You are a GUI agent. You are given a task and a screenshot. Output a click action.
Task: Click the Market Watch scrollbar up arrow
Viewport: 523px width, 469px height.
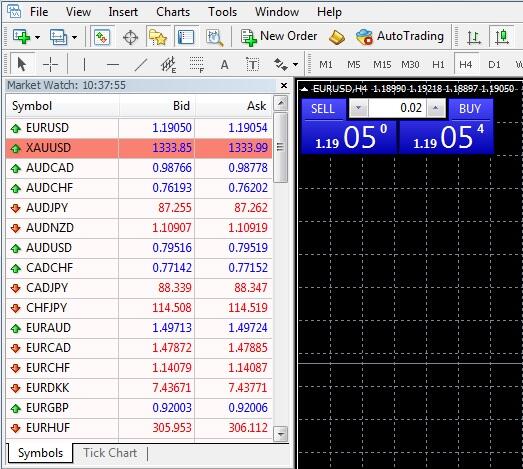click(281, 103)
